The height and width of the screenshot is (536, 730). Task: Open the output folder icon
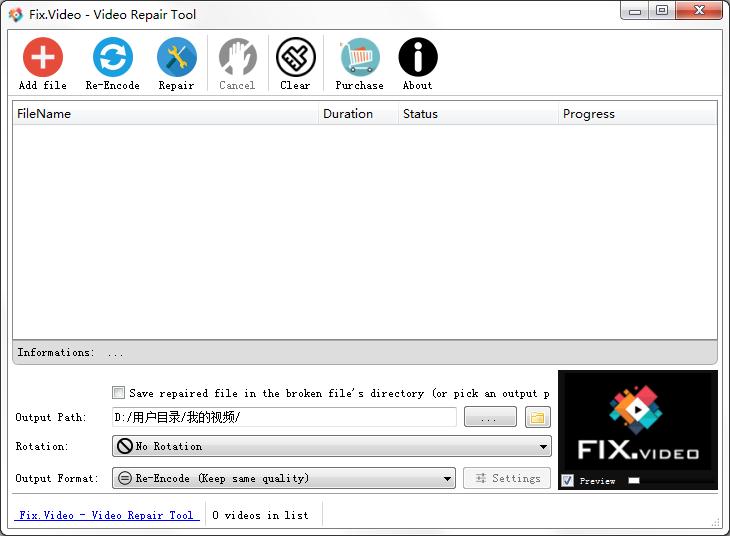538,417
